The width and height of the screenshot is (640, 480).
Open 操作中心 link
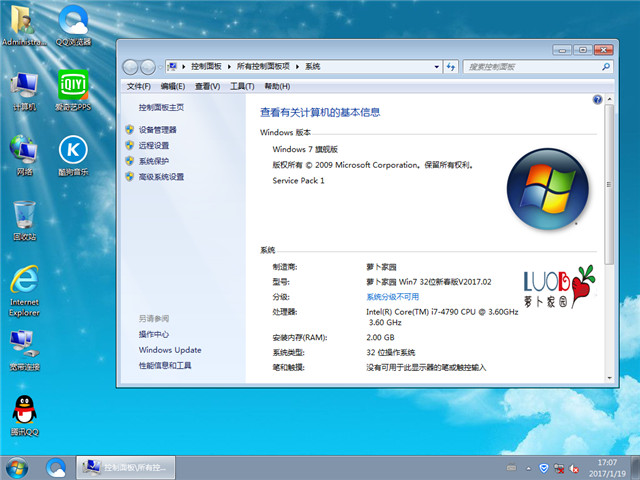154,334
